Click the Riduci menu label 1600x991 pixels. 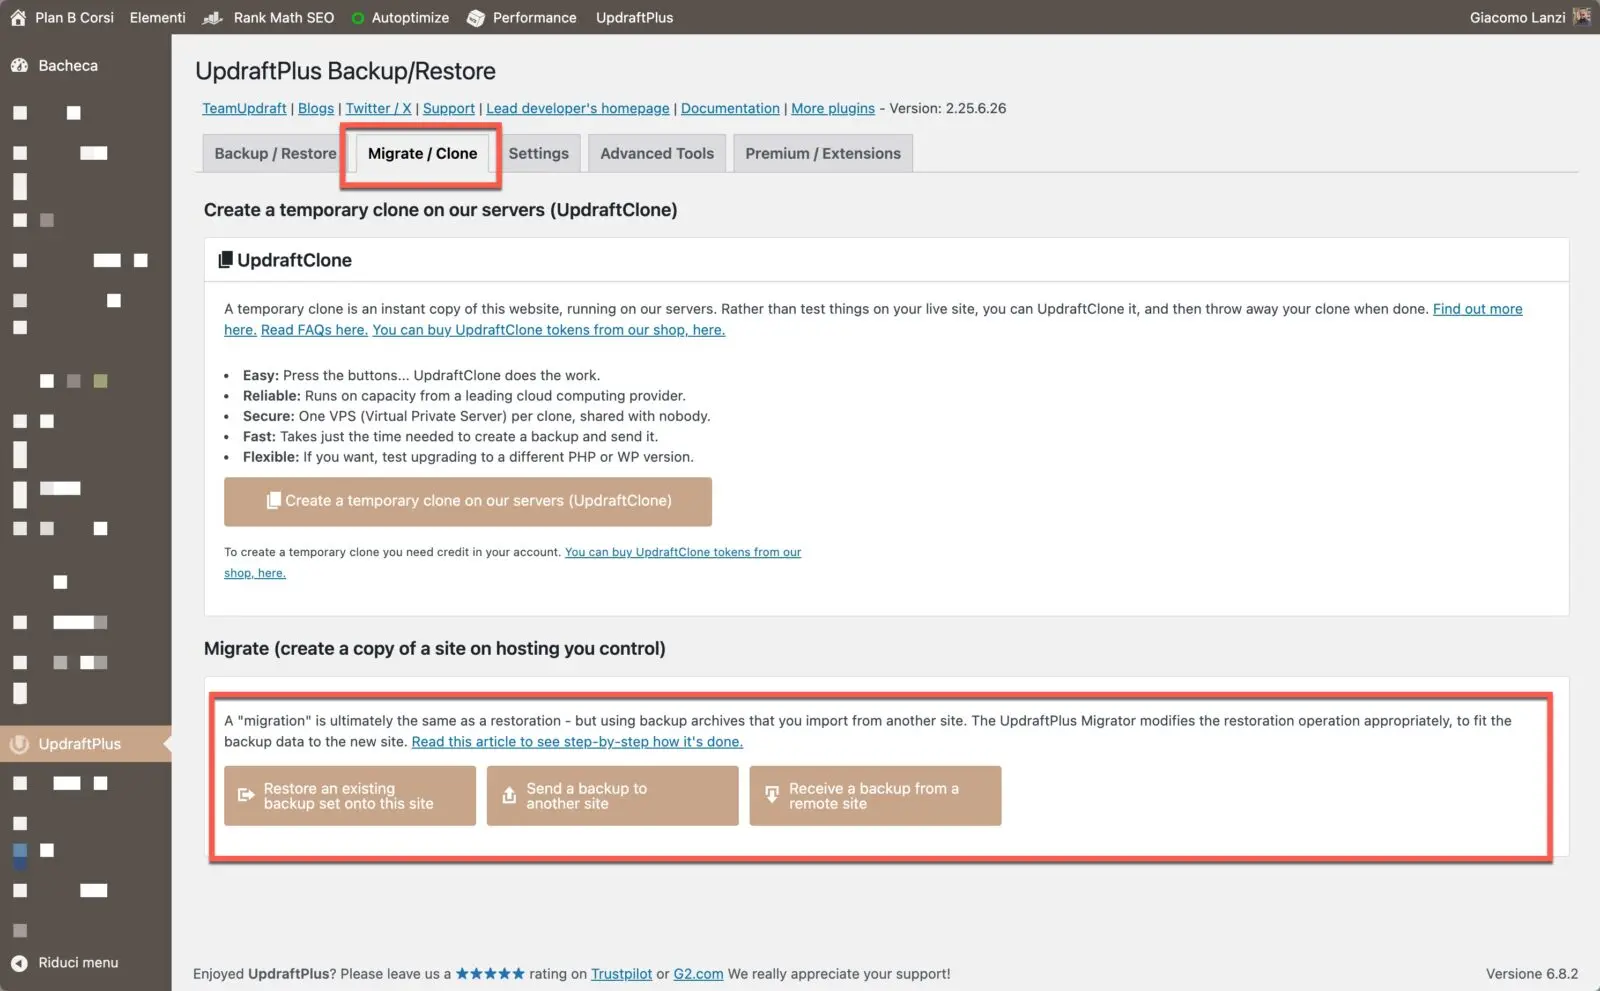78,963
